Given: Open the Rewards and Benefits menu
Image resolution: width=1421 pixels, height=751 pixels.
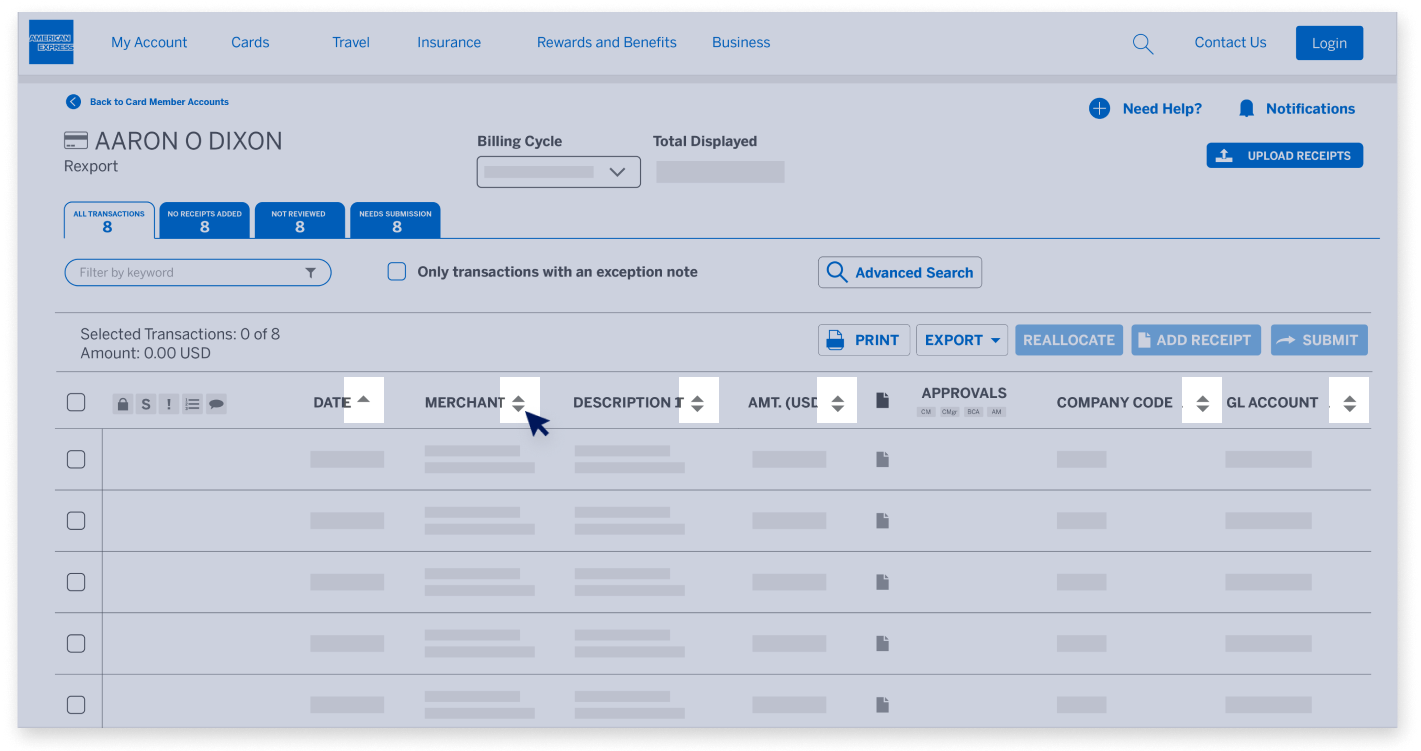Looking at the screenshot, I should pyautogui.click(x=606, y=42).
